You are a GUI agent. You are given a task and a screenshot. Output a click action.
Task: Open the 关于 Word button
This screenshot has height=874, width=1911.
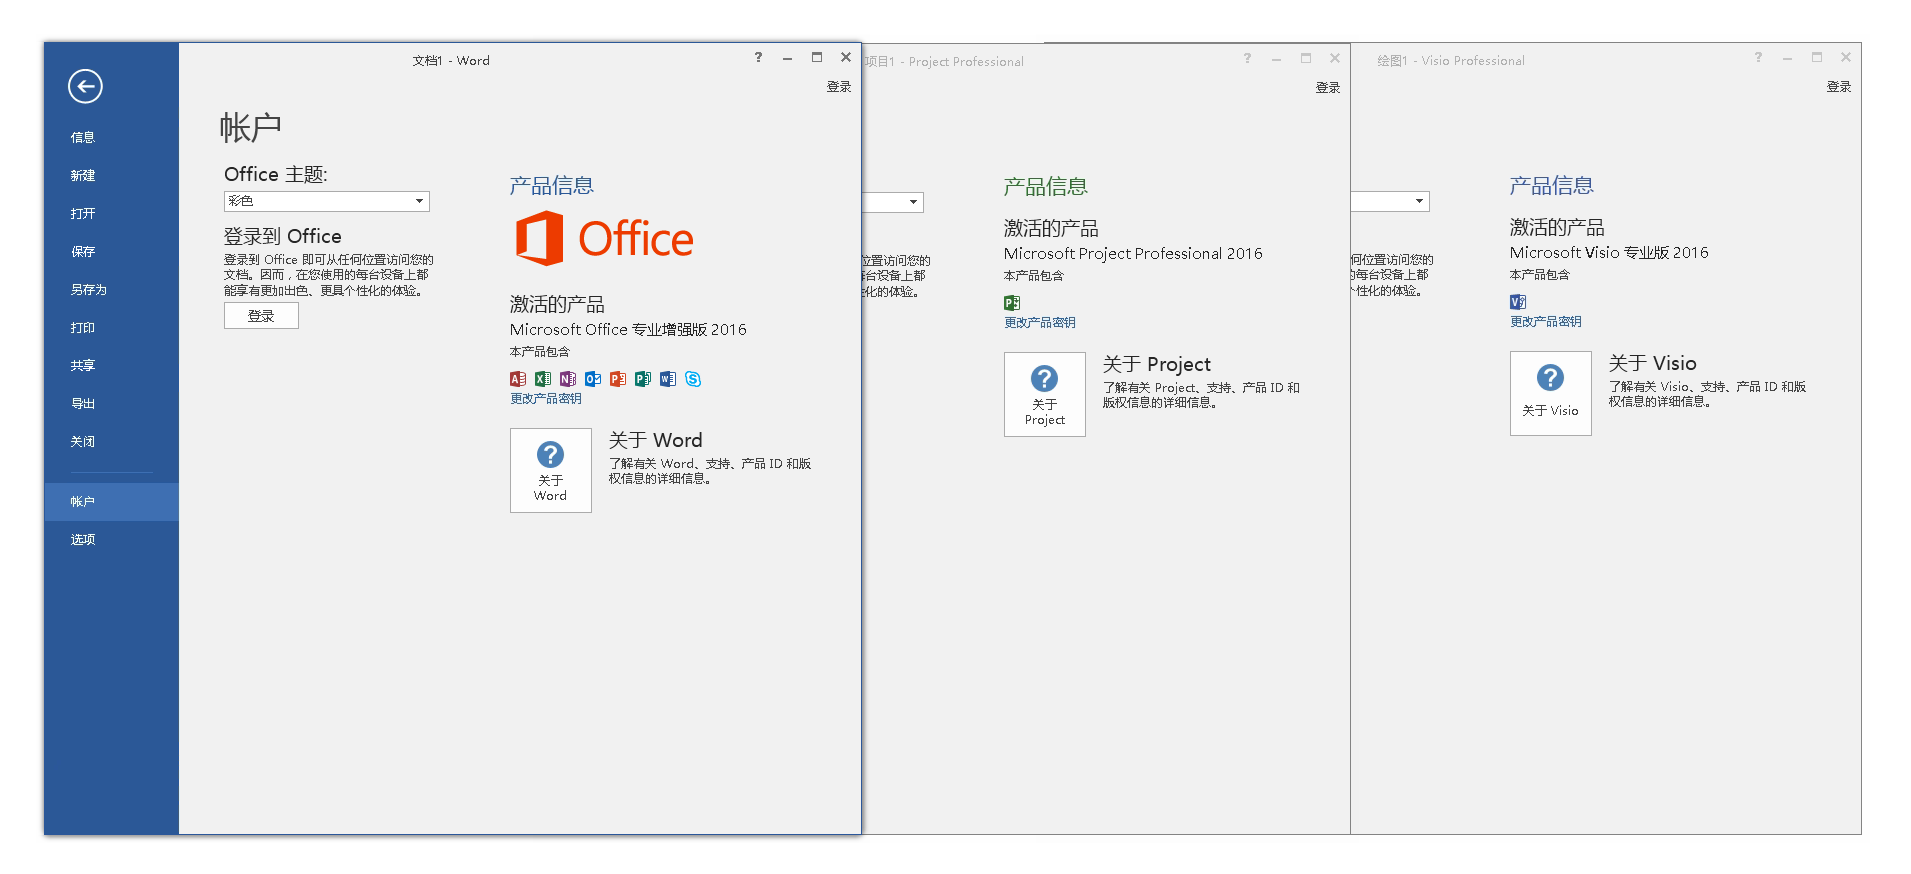click(551, 470)
